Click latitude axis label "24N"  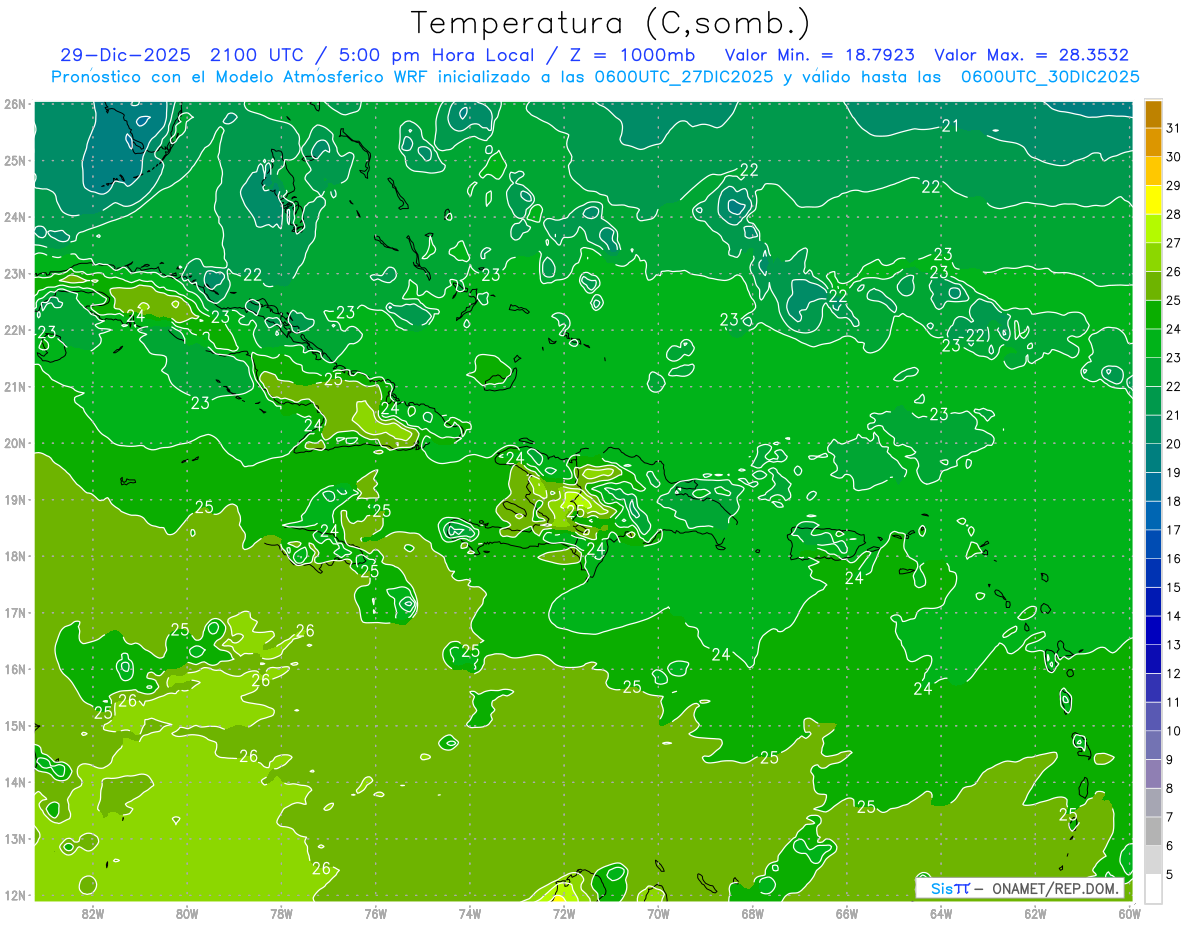(15, 217)
